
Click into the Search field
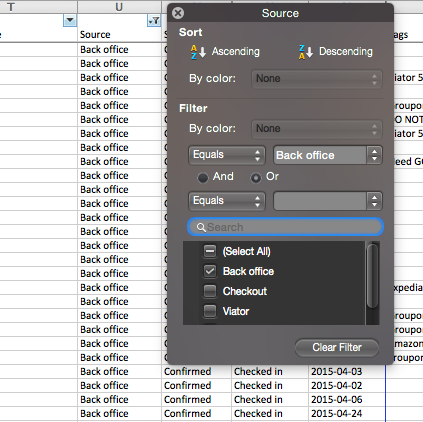point(285,227)
